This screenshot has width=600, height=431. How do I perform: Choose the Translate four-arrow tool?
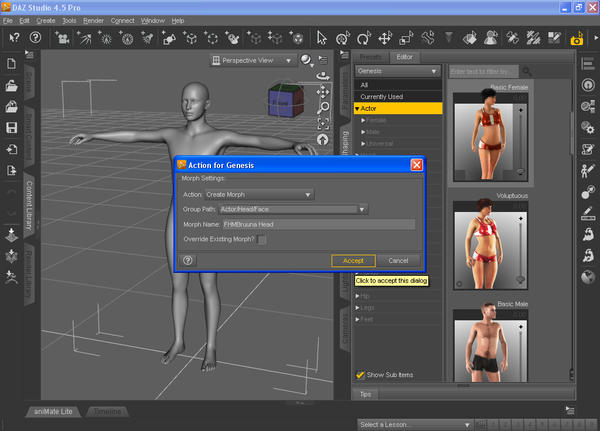[x=385, y=38]
